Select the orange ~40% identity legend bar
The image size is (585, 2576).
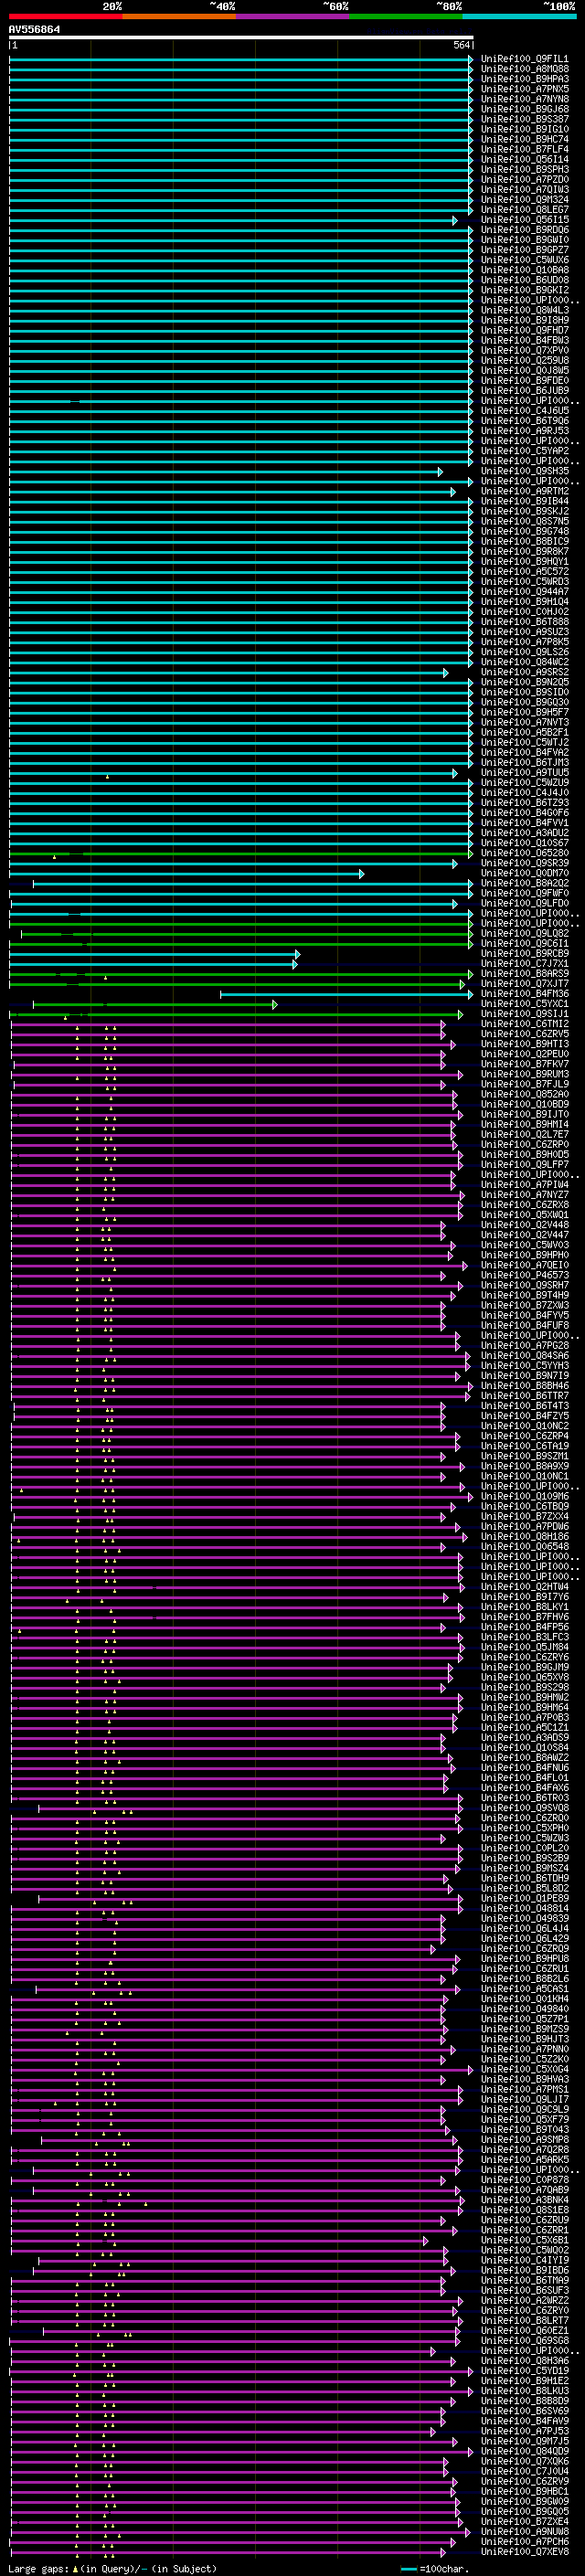coord(179,16)
